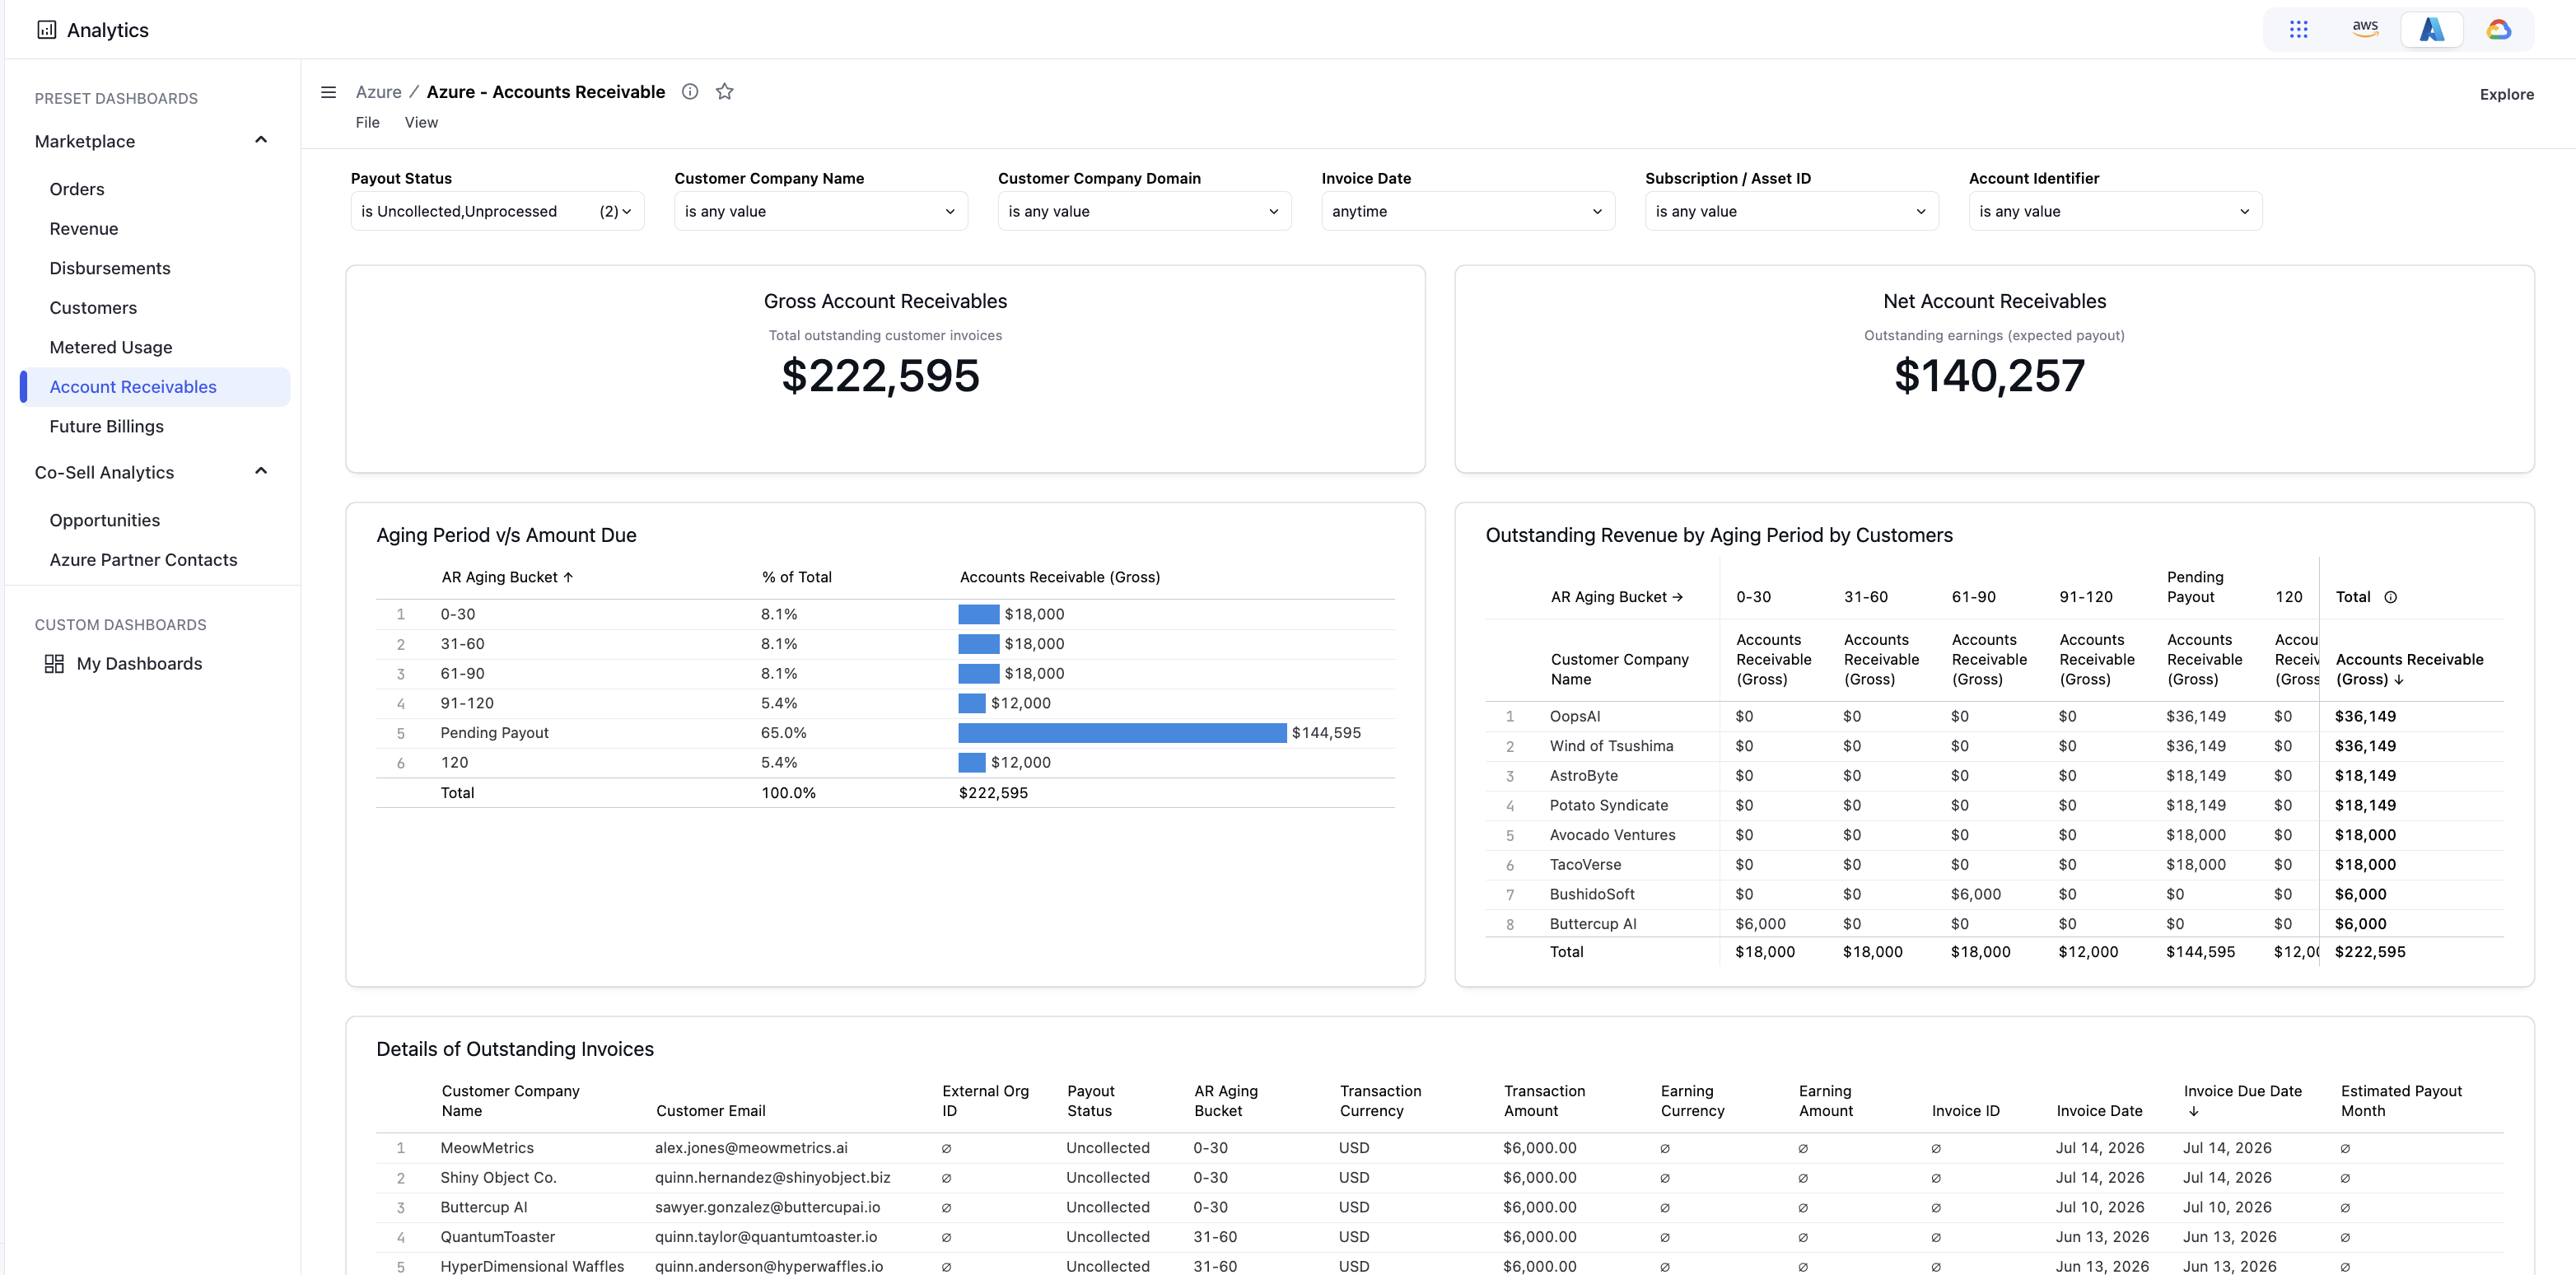
Task: Open the Analytics logo icon
Action: tap(46, 30)
